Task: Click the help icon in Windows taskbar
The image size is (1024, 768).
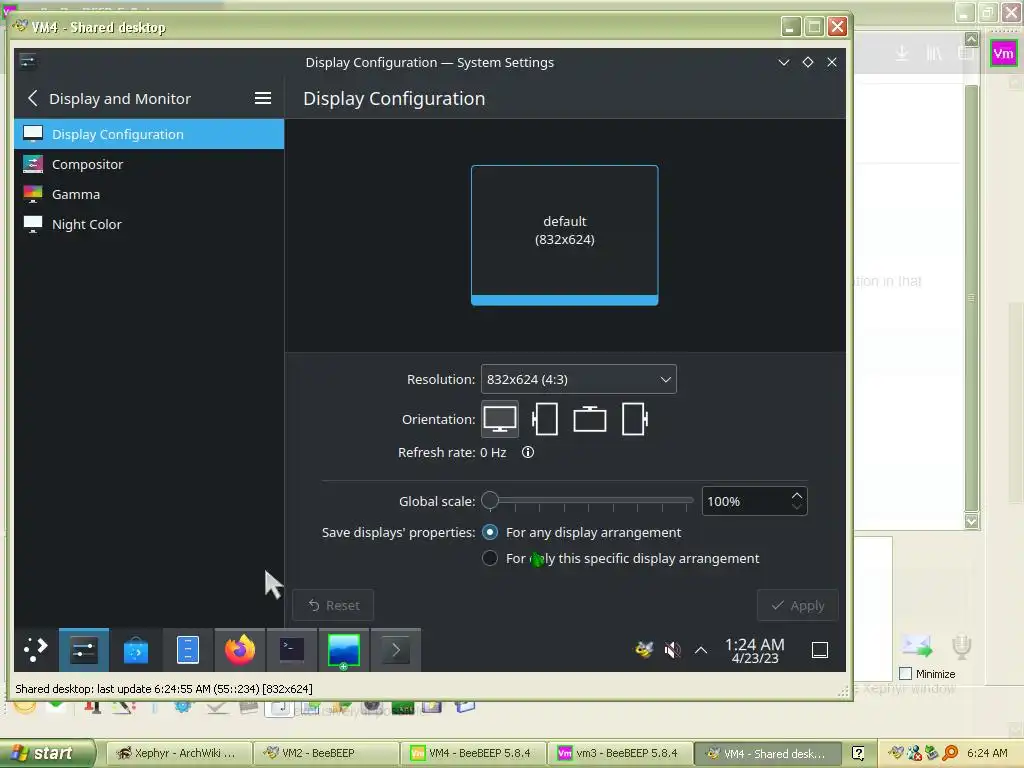Action: click(858, 753)
